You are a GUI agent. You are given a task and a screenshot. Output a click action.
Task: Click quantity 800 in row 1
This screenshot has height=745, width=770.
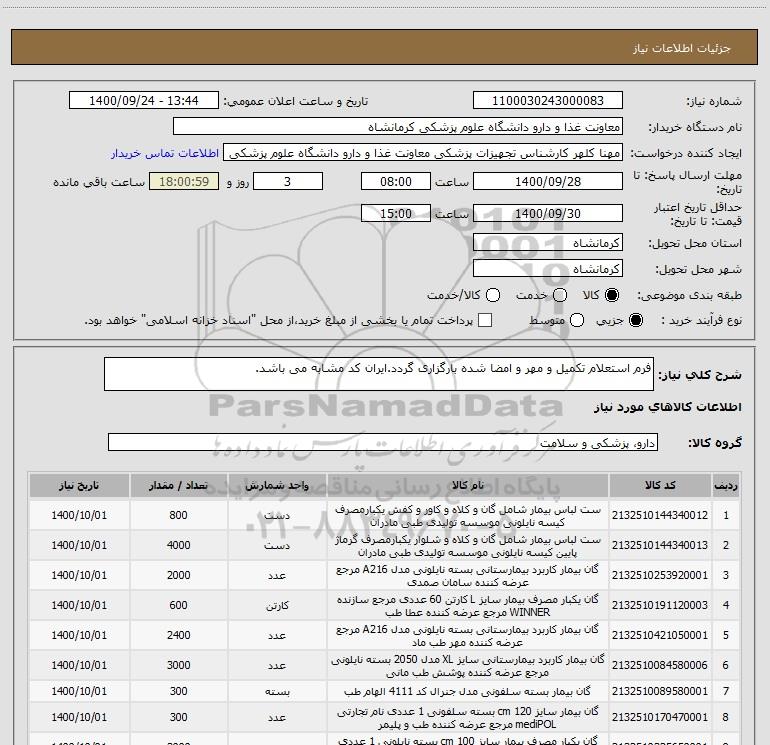click(x=178, y=515)
